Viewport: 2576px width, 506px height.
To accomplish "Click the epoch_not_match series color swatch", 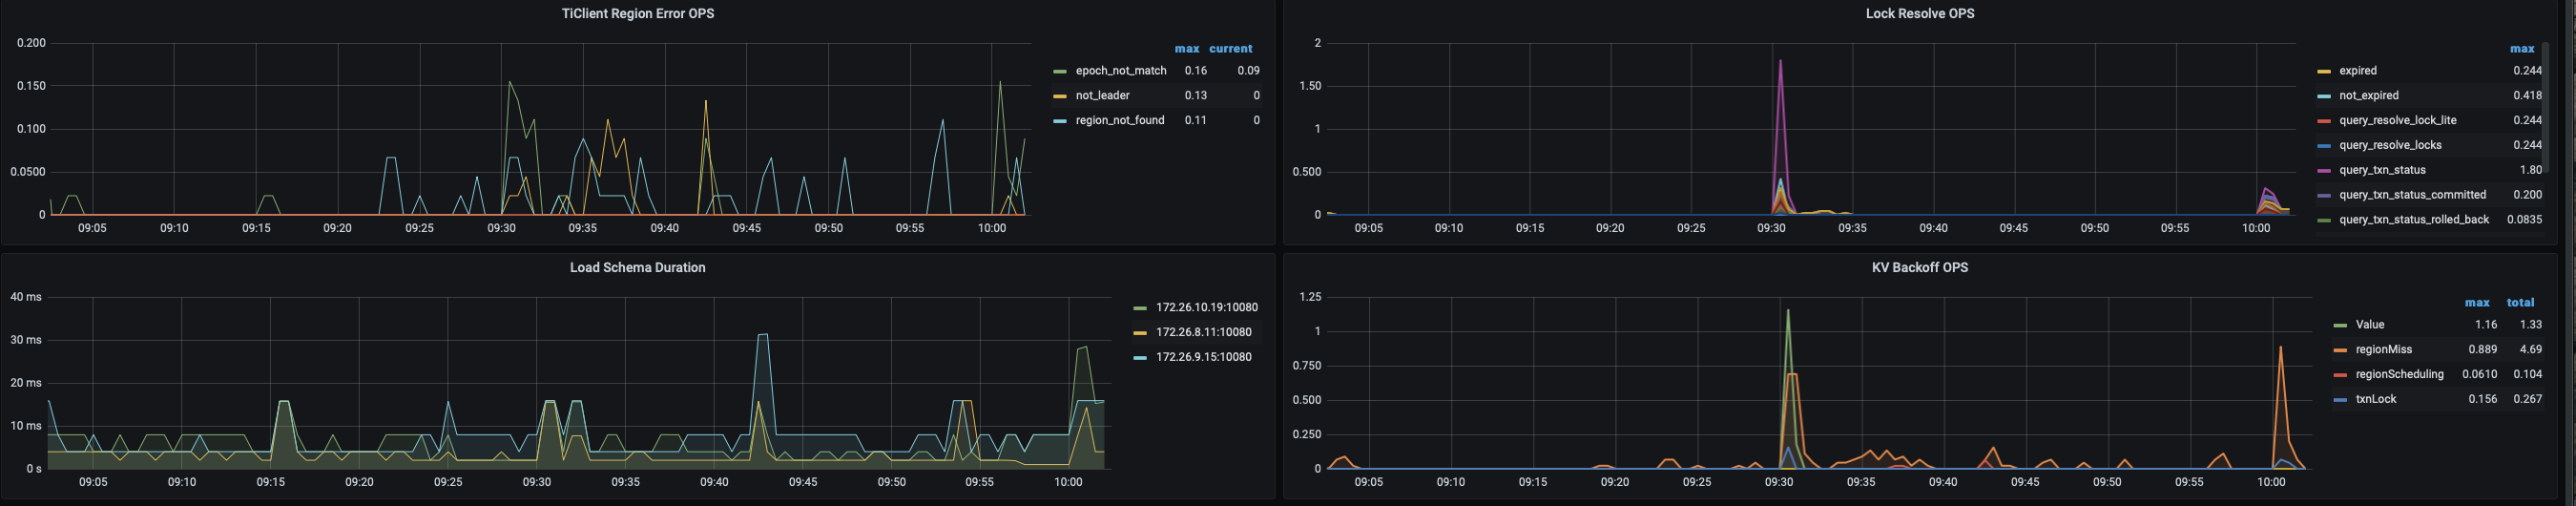I will tap(1060, 72).
